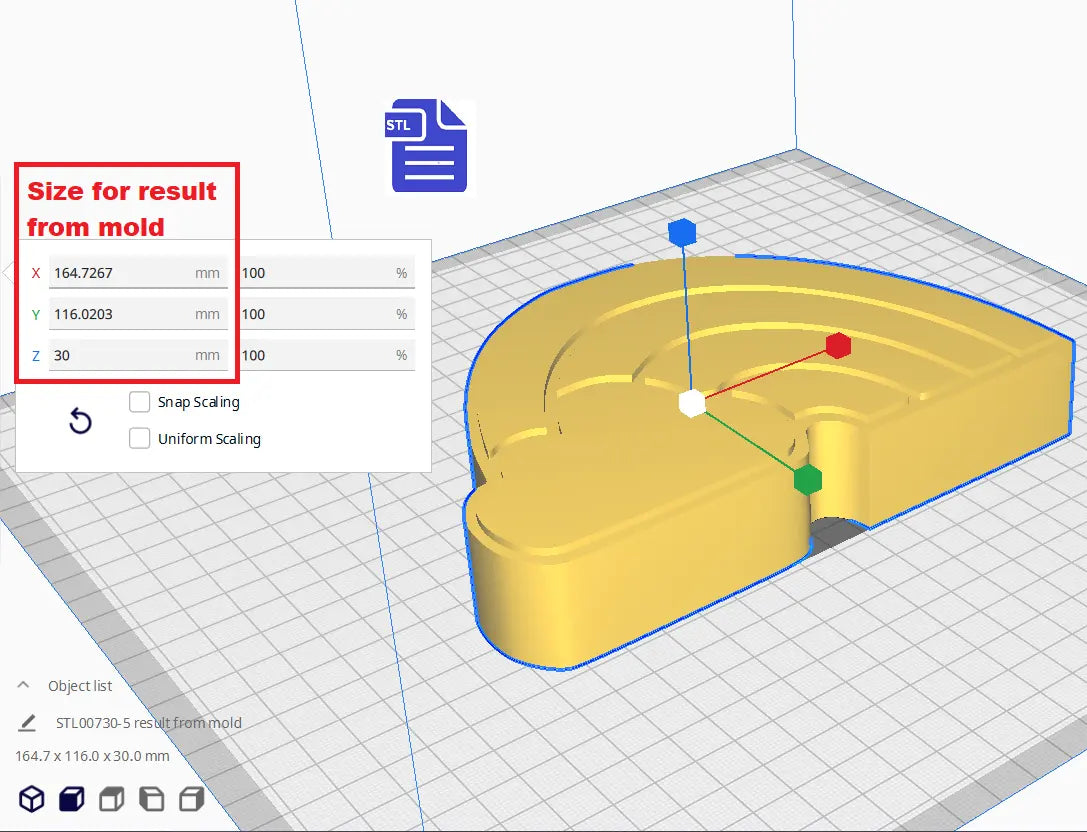Image resolution: width=1087 pixels, height=832 pixels.
Task: Enable the Snap Scaling checkbox
Action: point(141,402)
